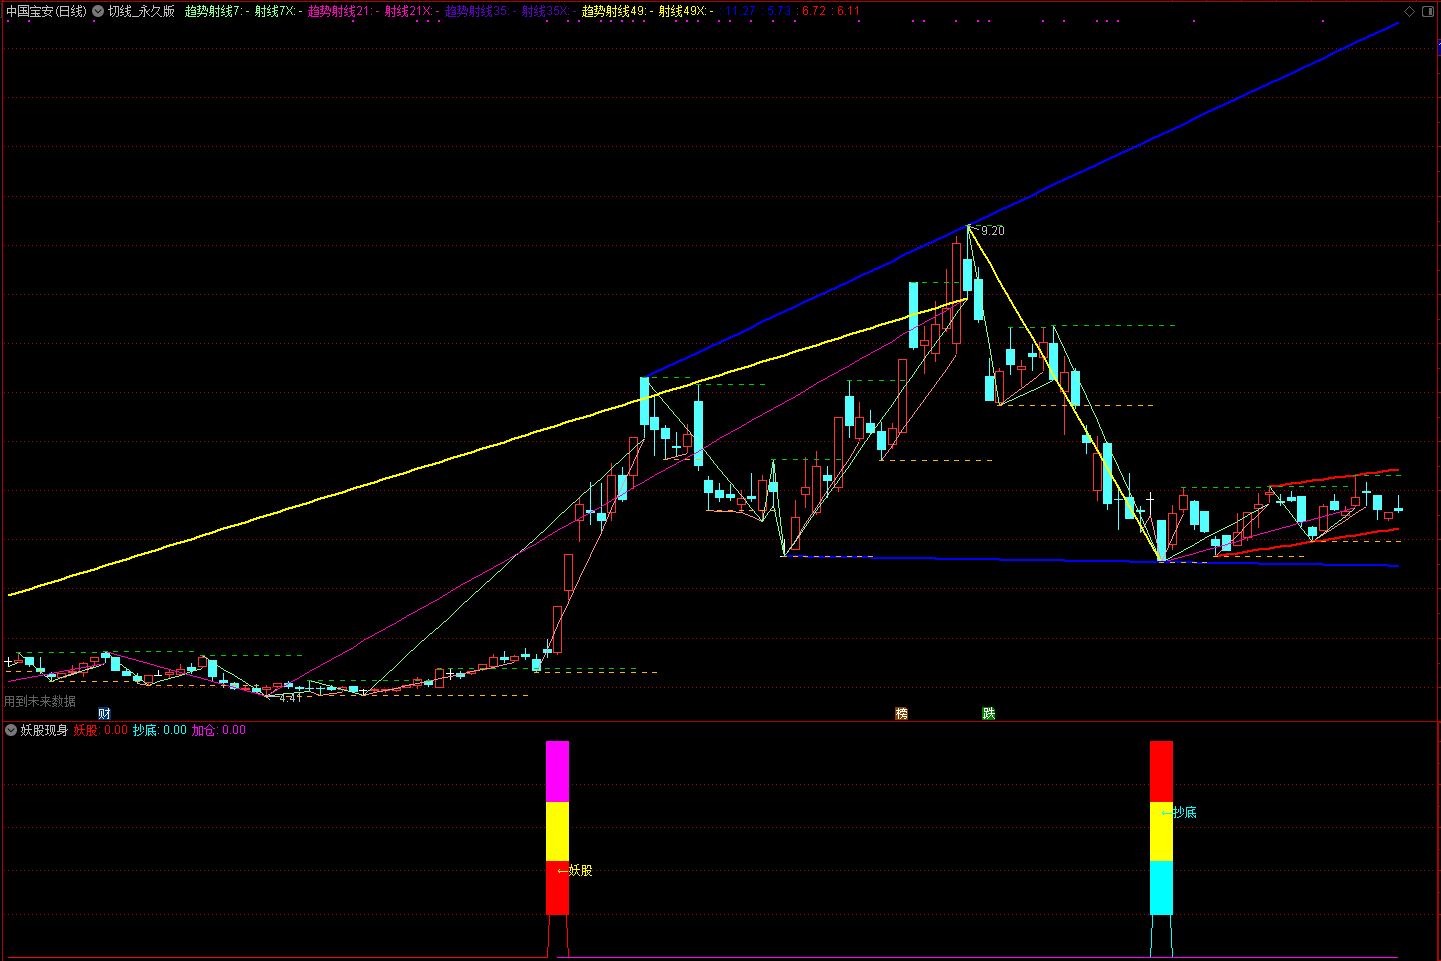Select the 中国宝安(日线) chart title
1441x961 pixels.
(x=46, y=12)
